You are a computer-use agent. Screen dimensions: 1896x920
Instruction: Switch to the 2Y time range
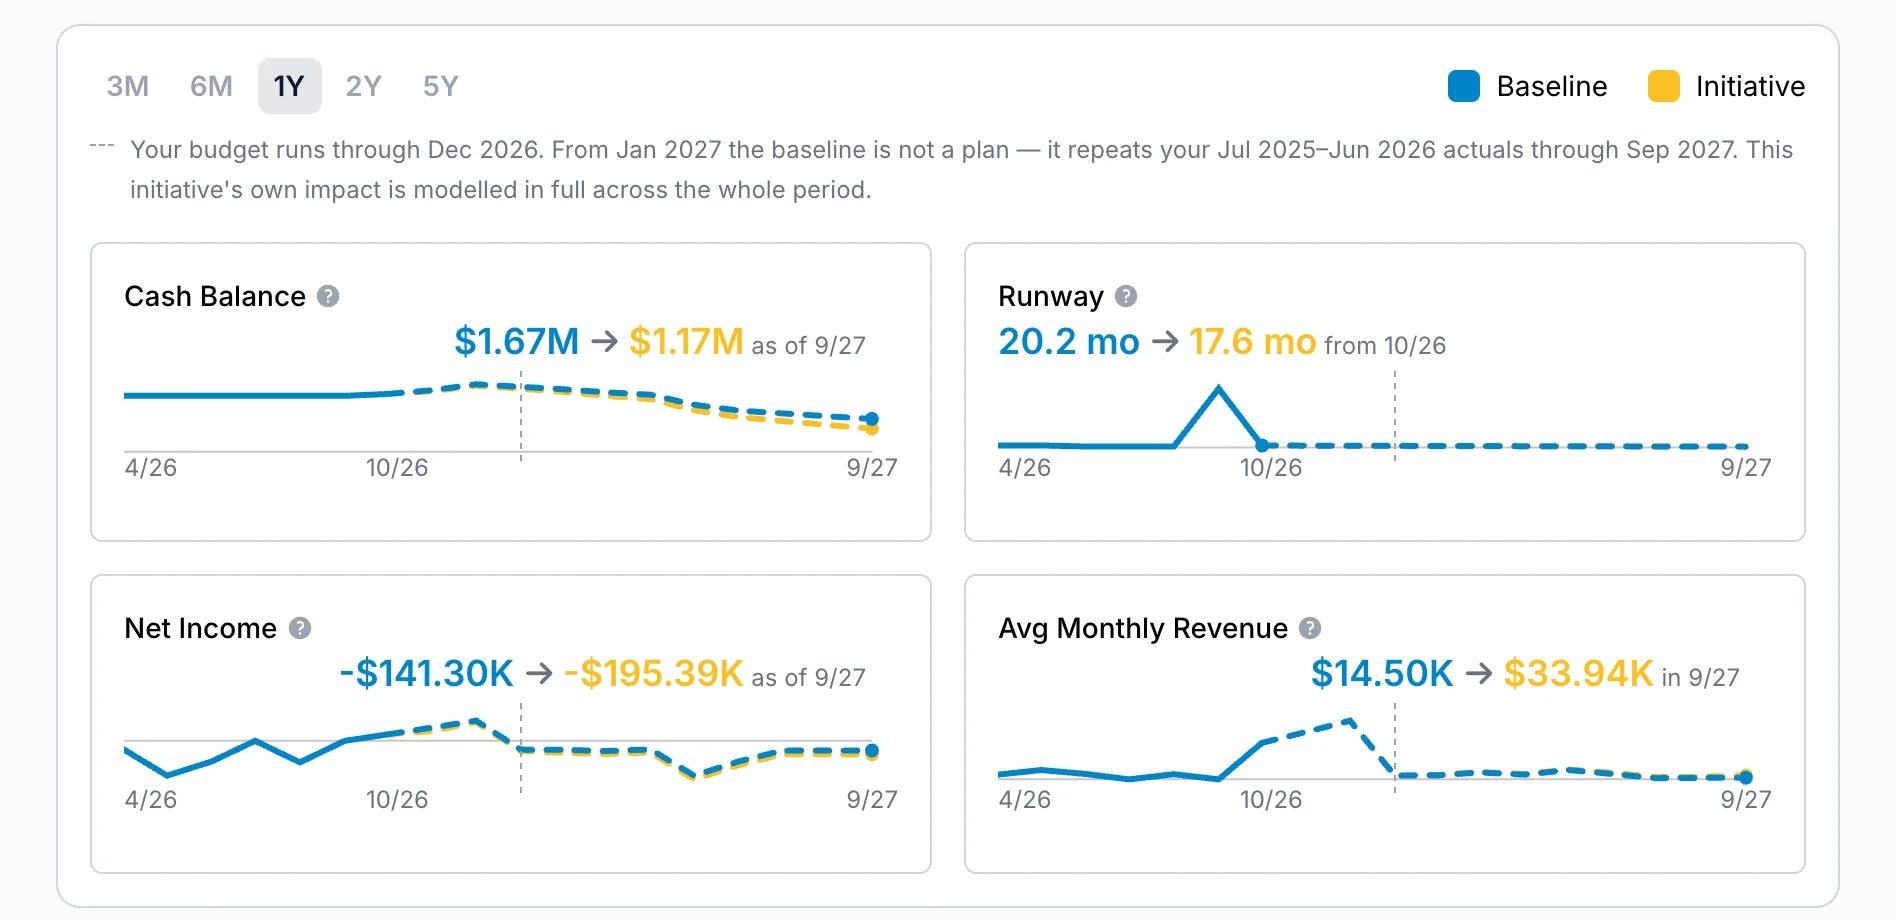click(364, 86)
